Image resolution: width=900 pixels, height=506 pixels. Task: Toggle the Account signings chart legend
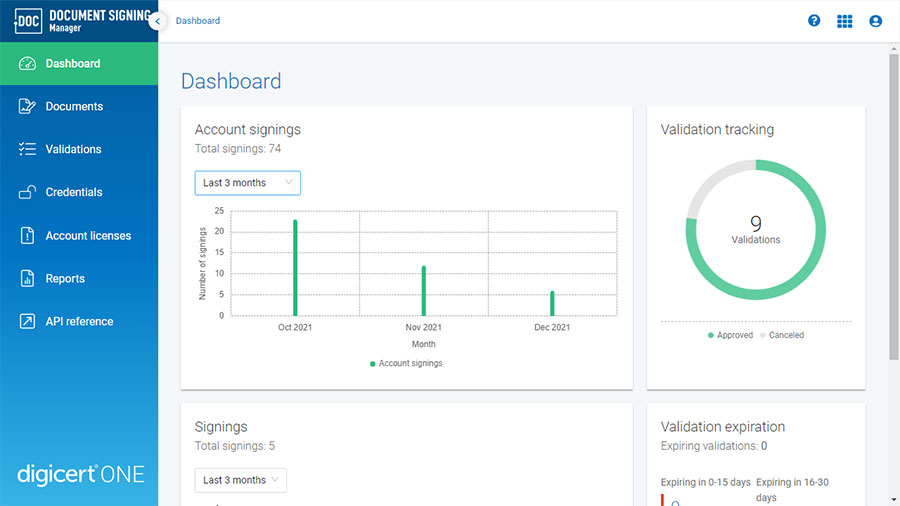click(x=406, y=363)
